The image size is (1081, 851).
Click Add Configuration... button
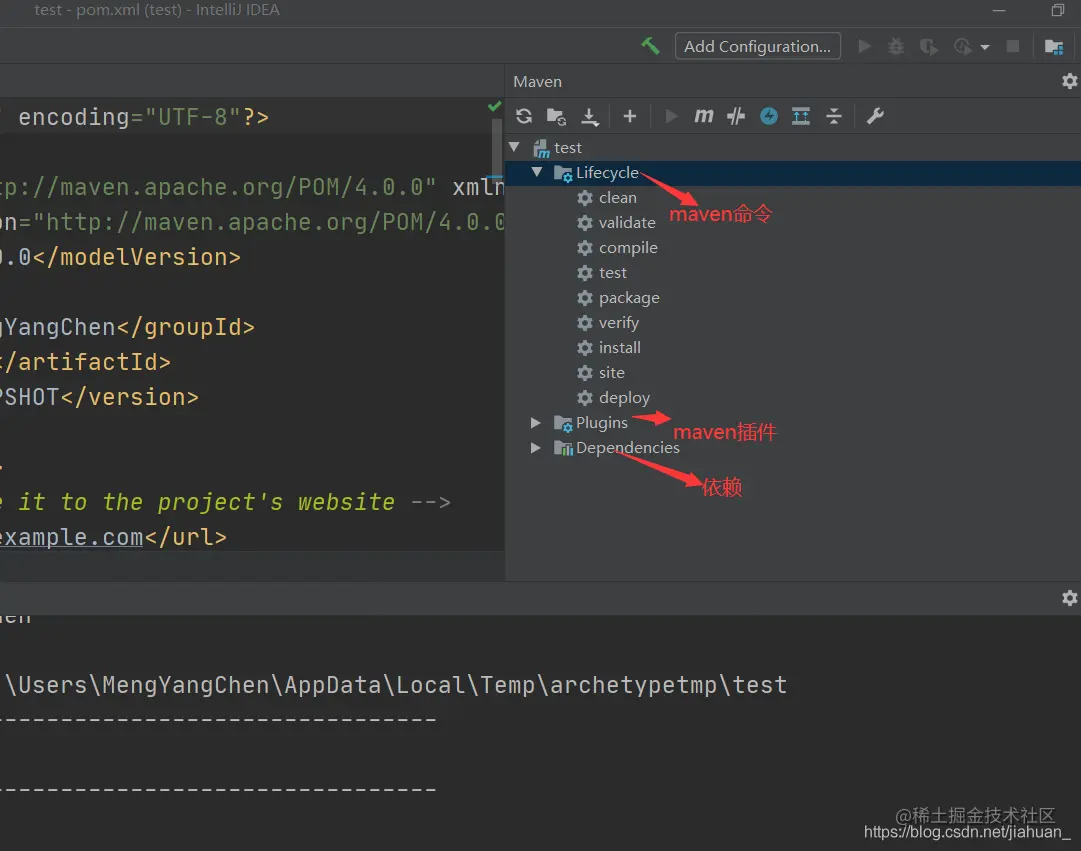click(x=758, y=46)
